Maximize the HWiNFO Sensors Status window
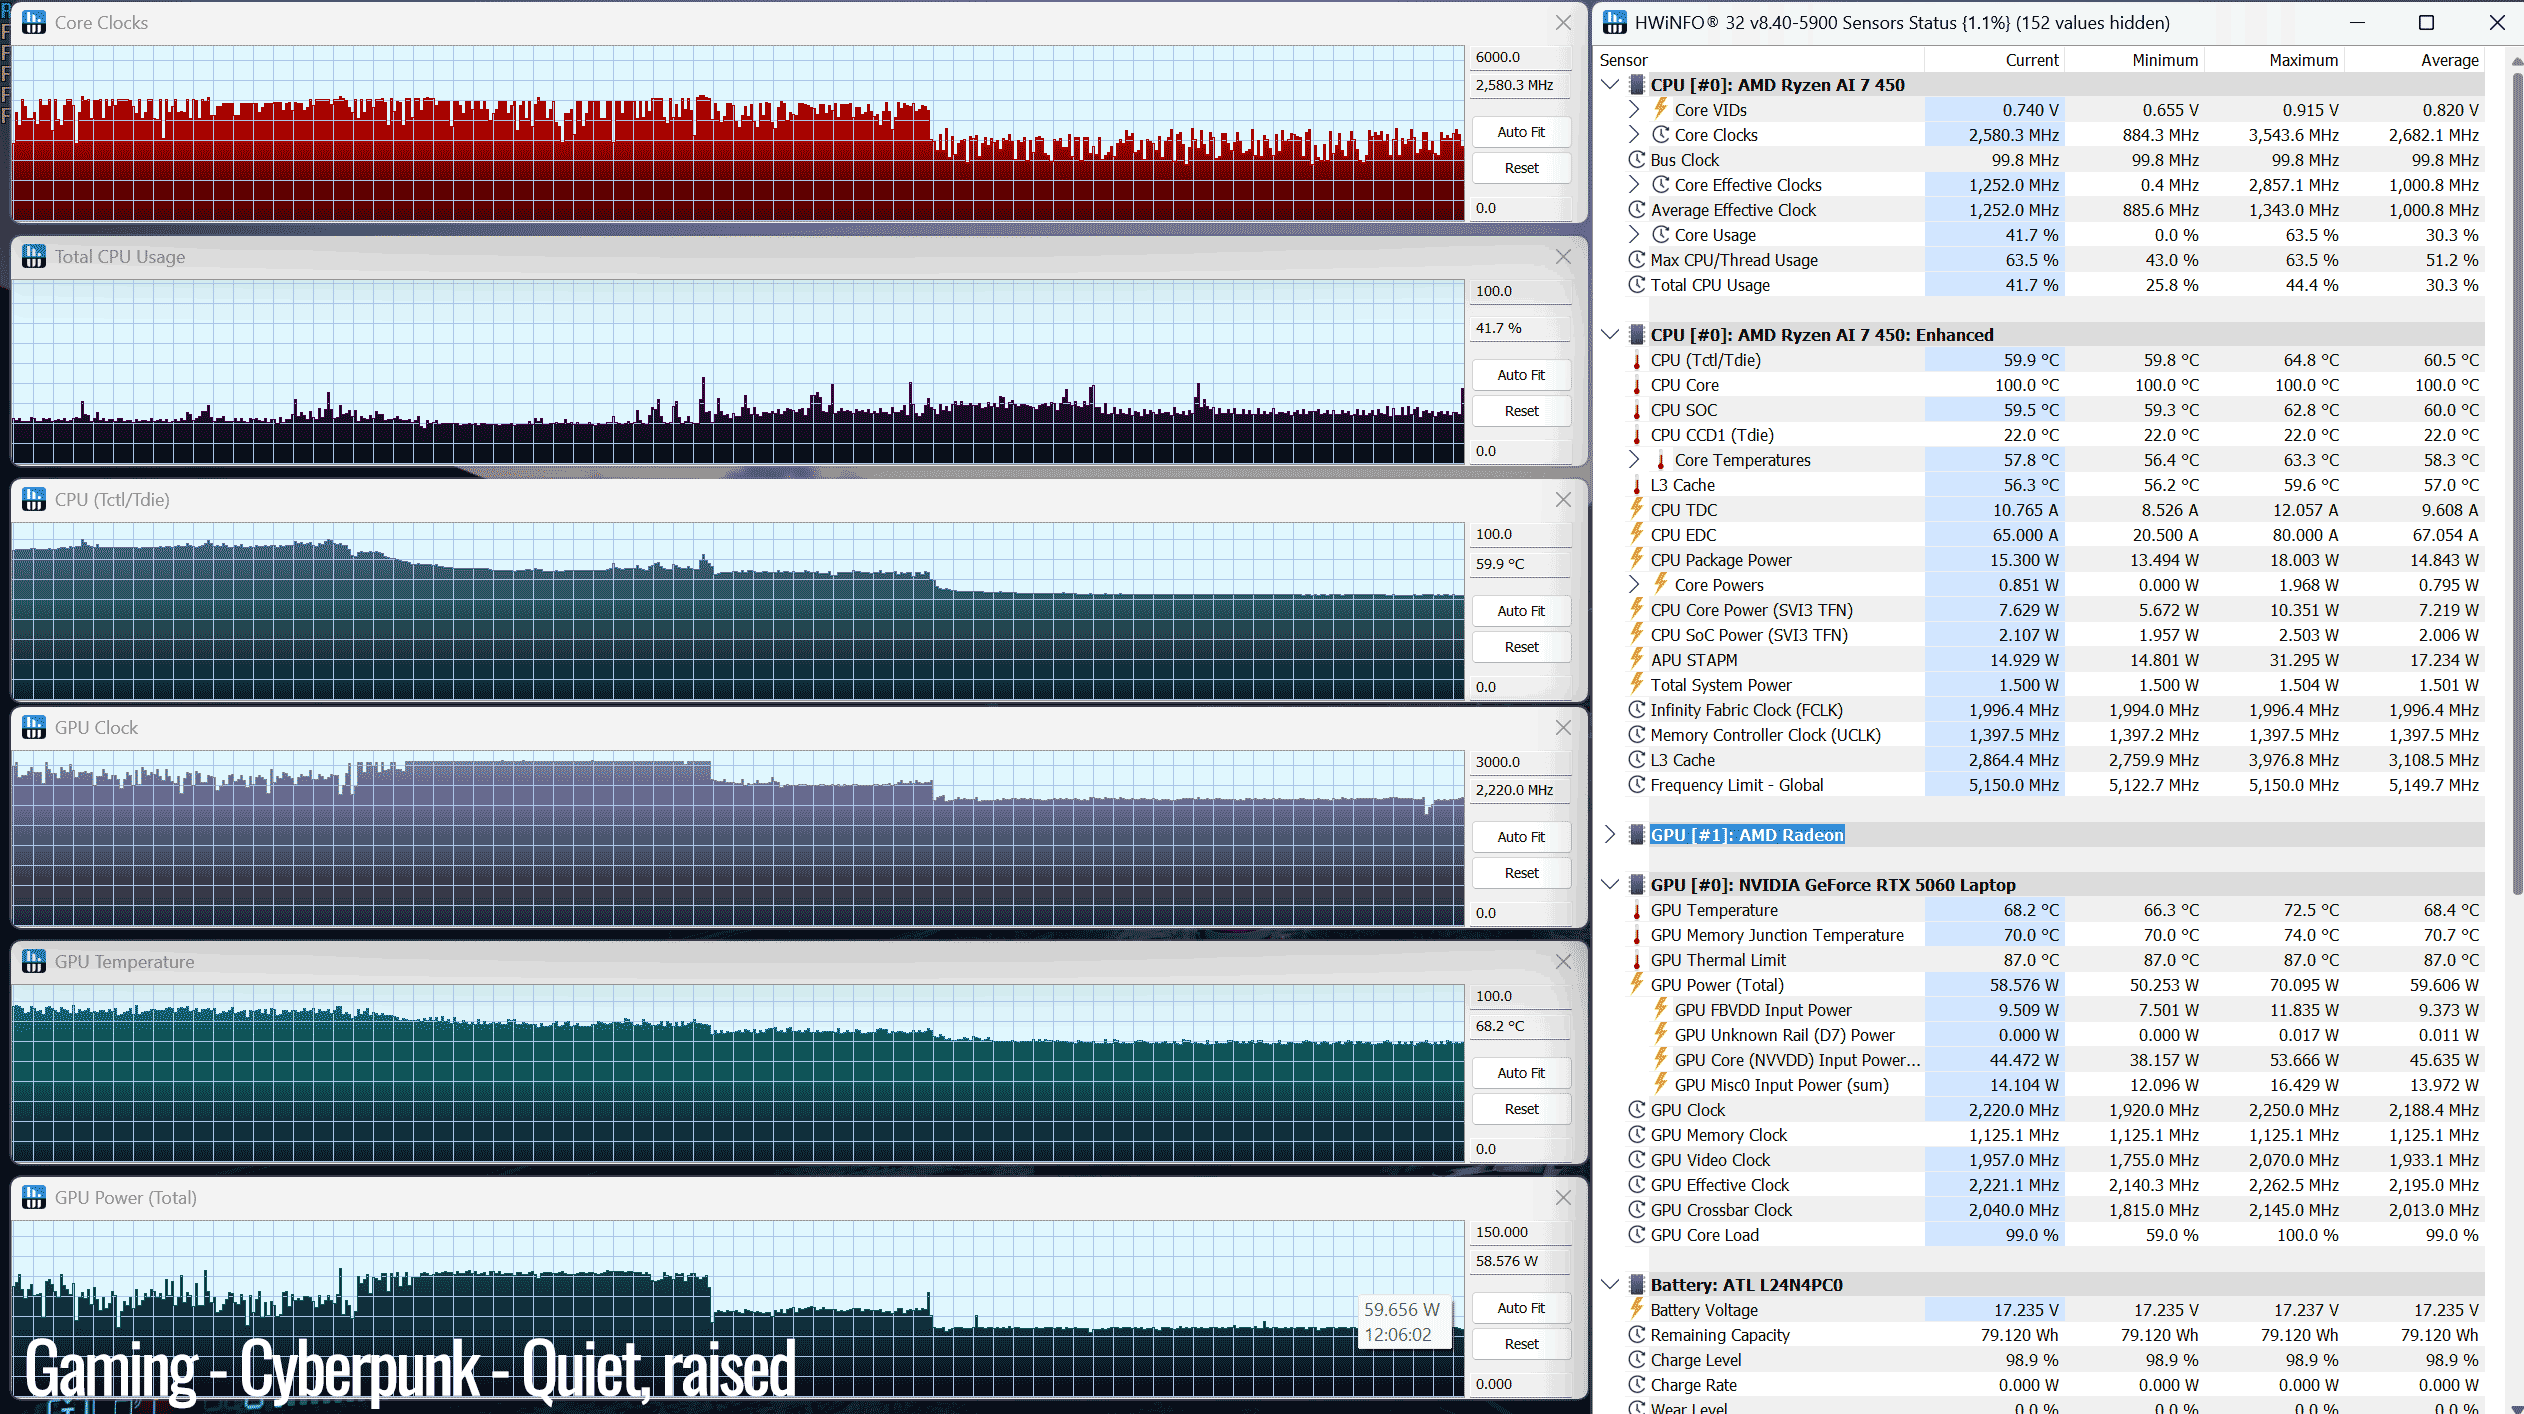 pyautogui.click(x=2426, y=22)
